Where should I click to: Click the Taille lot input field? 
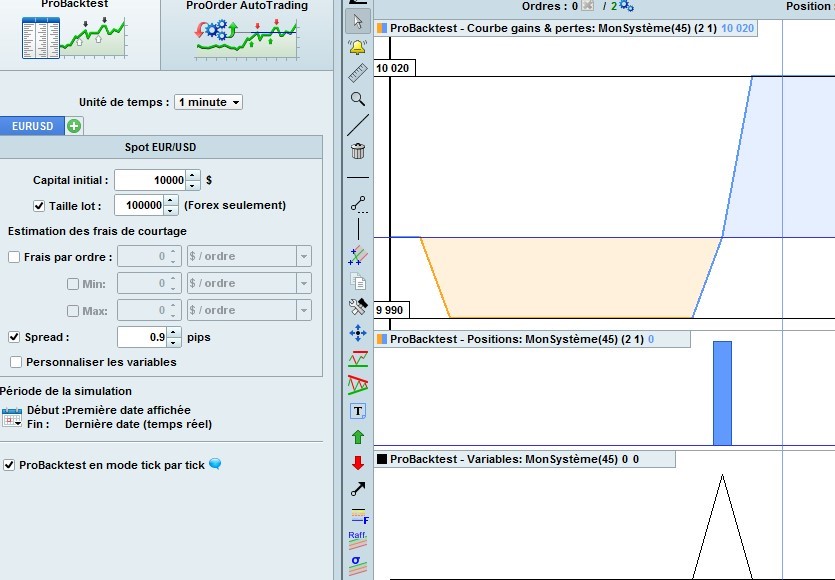click(140, 205)
